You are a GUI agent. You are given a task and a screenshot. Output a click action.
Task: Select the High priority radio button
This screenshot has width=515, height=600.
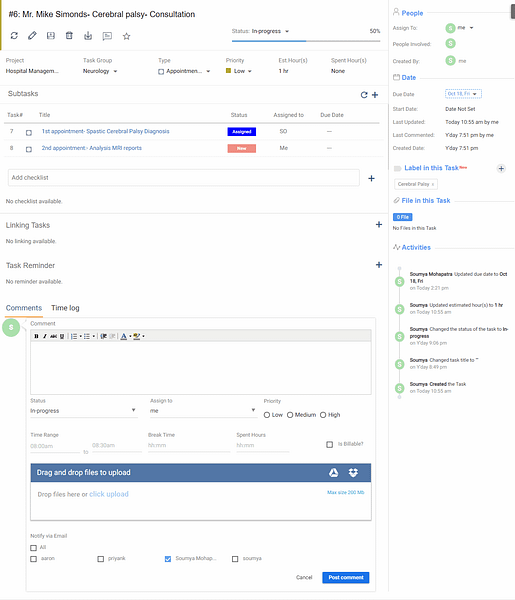pyautogui.click(x=323, y=415)
